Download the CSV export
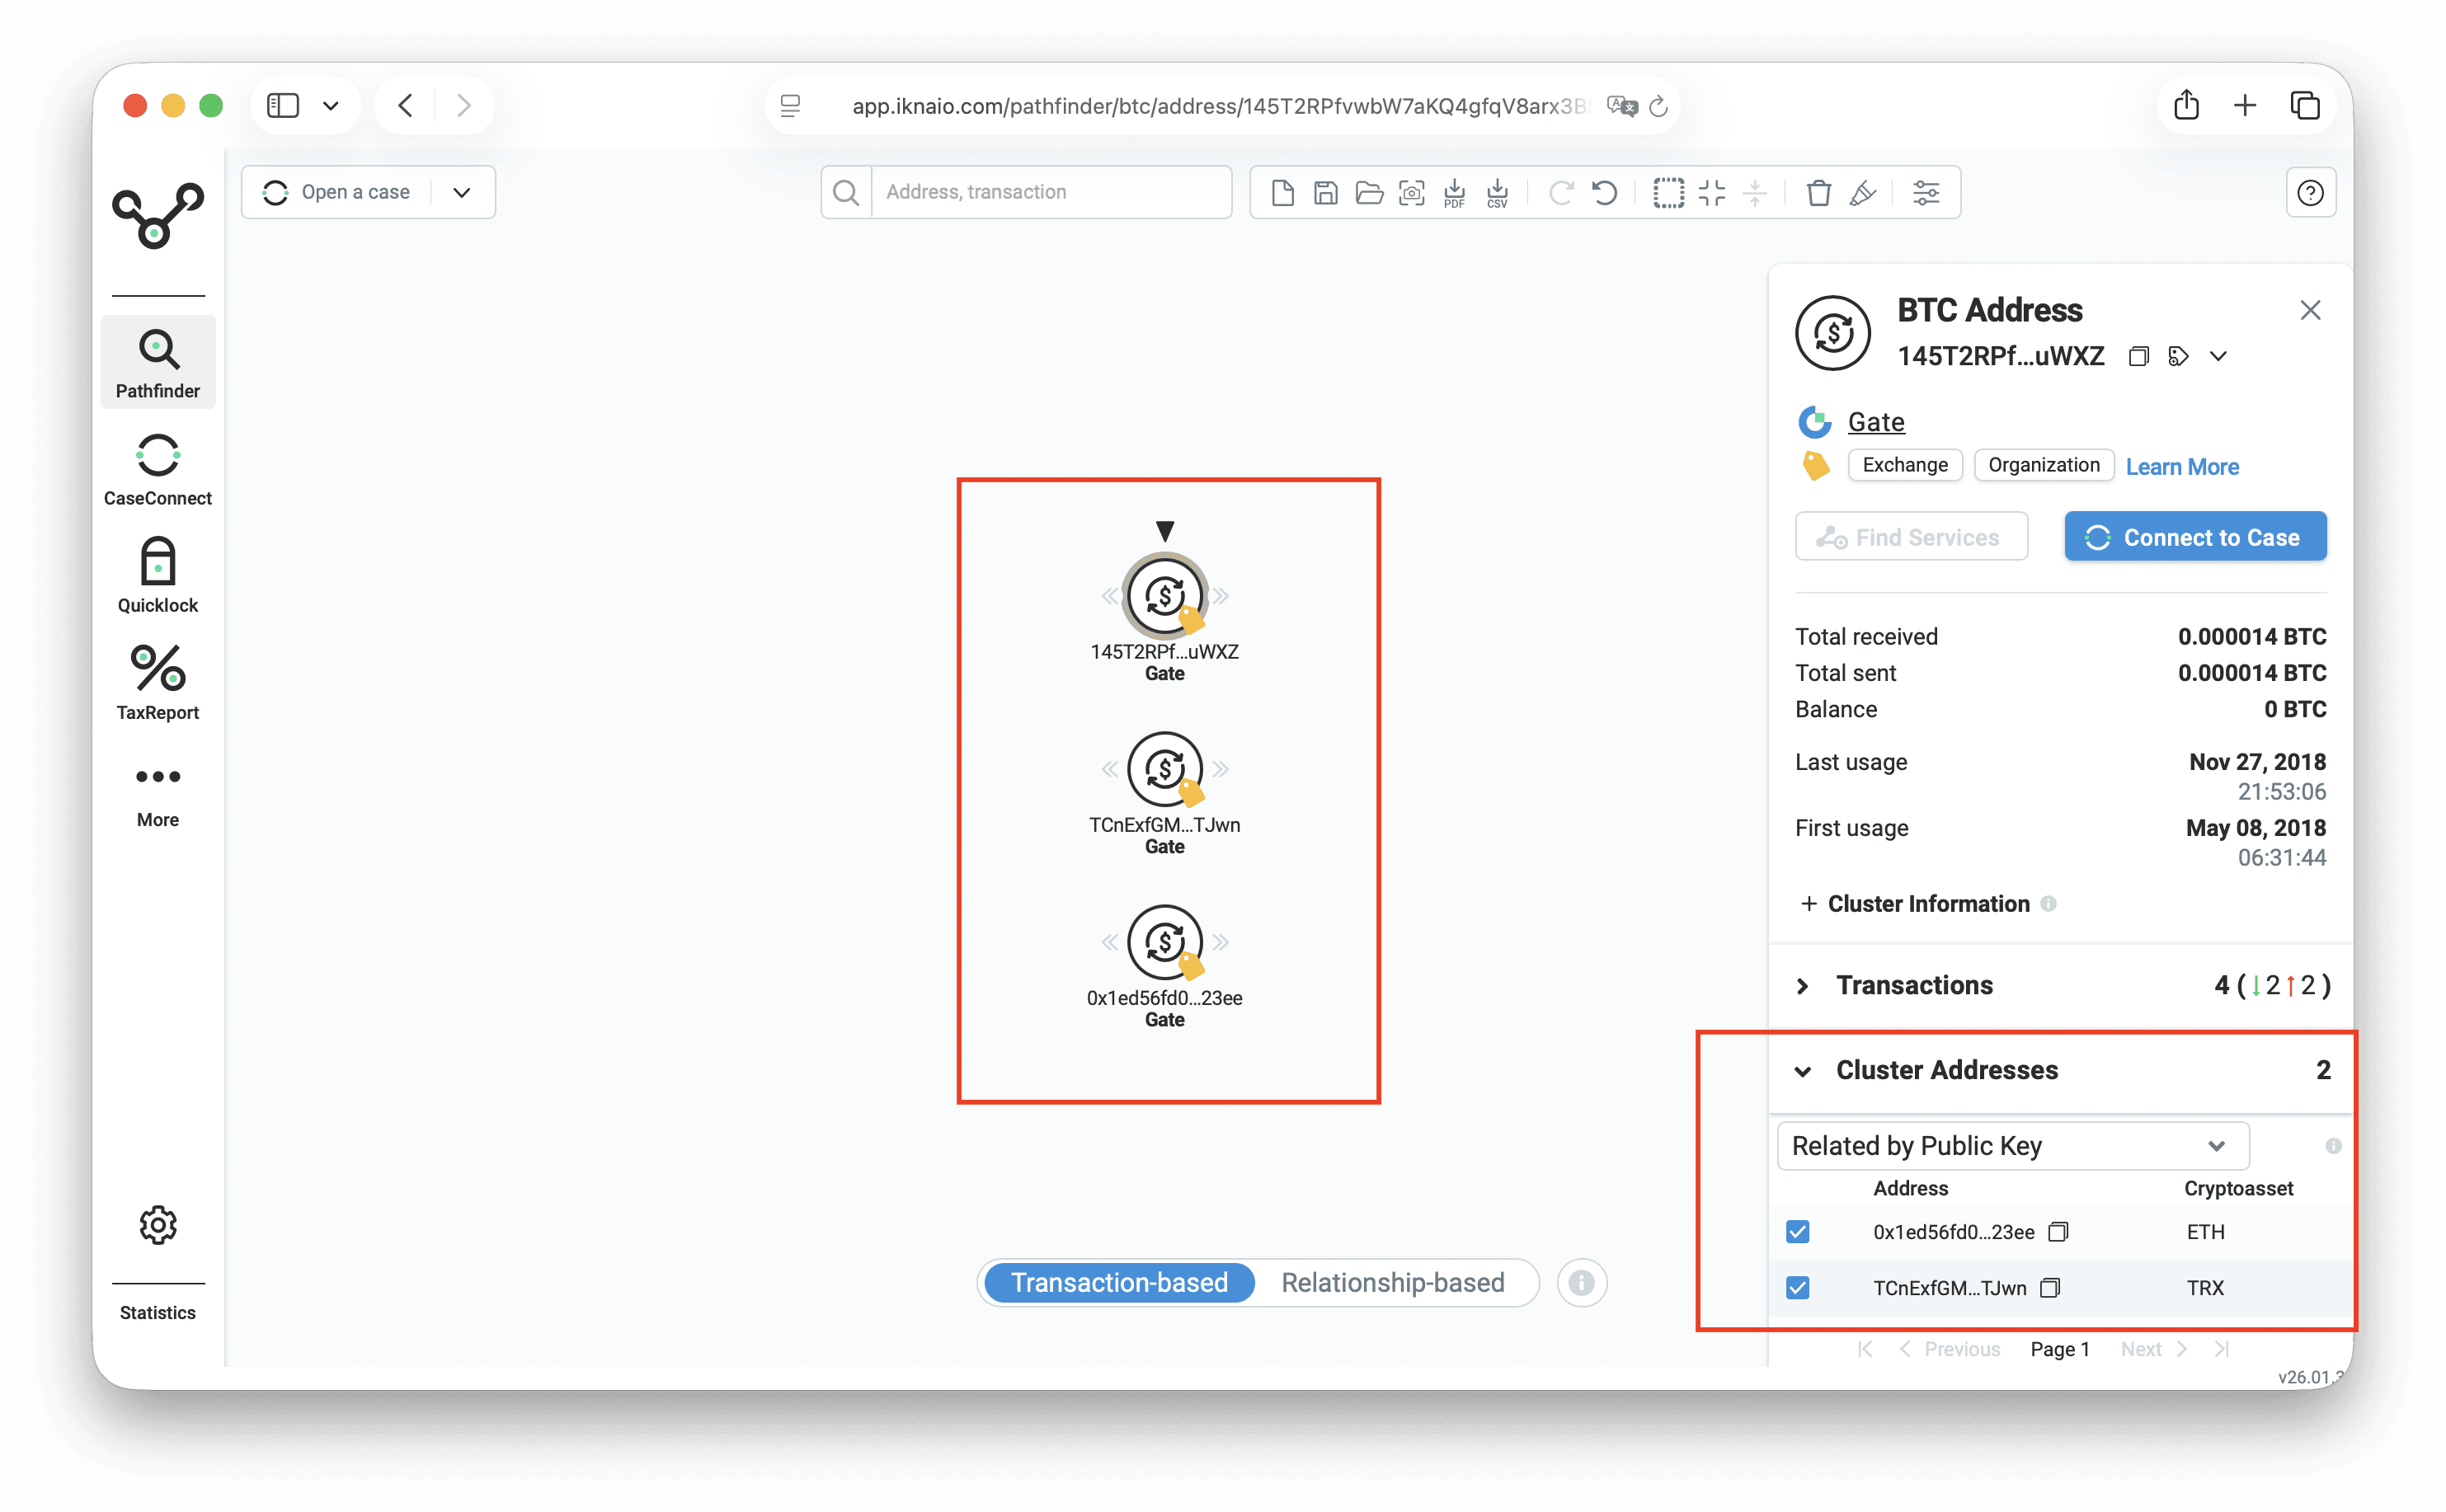This screenshot has height=1512, width=2446. coord(1497,192)
